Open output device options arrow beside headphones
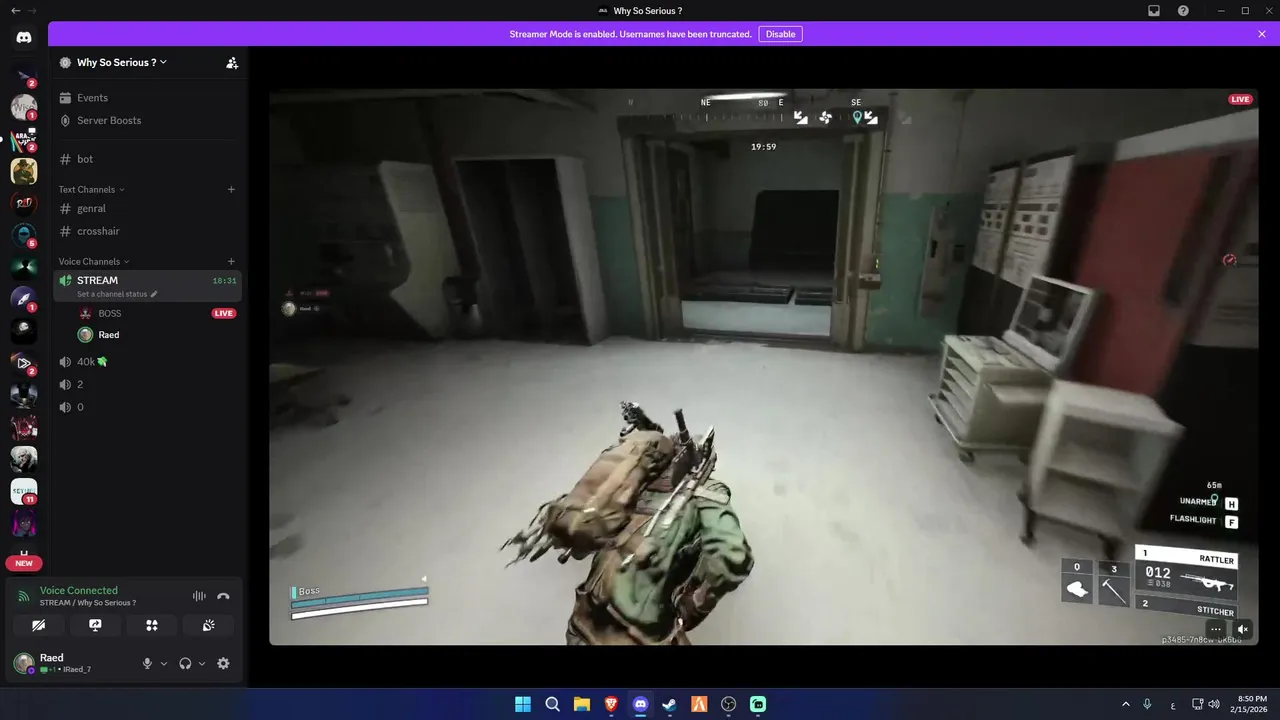Viewport: 1280px width, 720px height. pos(202,663)
